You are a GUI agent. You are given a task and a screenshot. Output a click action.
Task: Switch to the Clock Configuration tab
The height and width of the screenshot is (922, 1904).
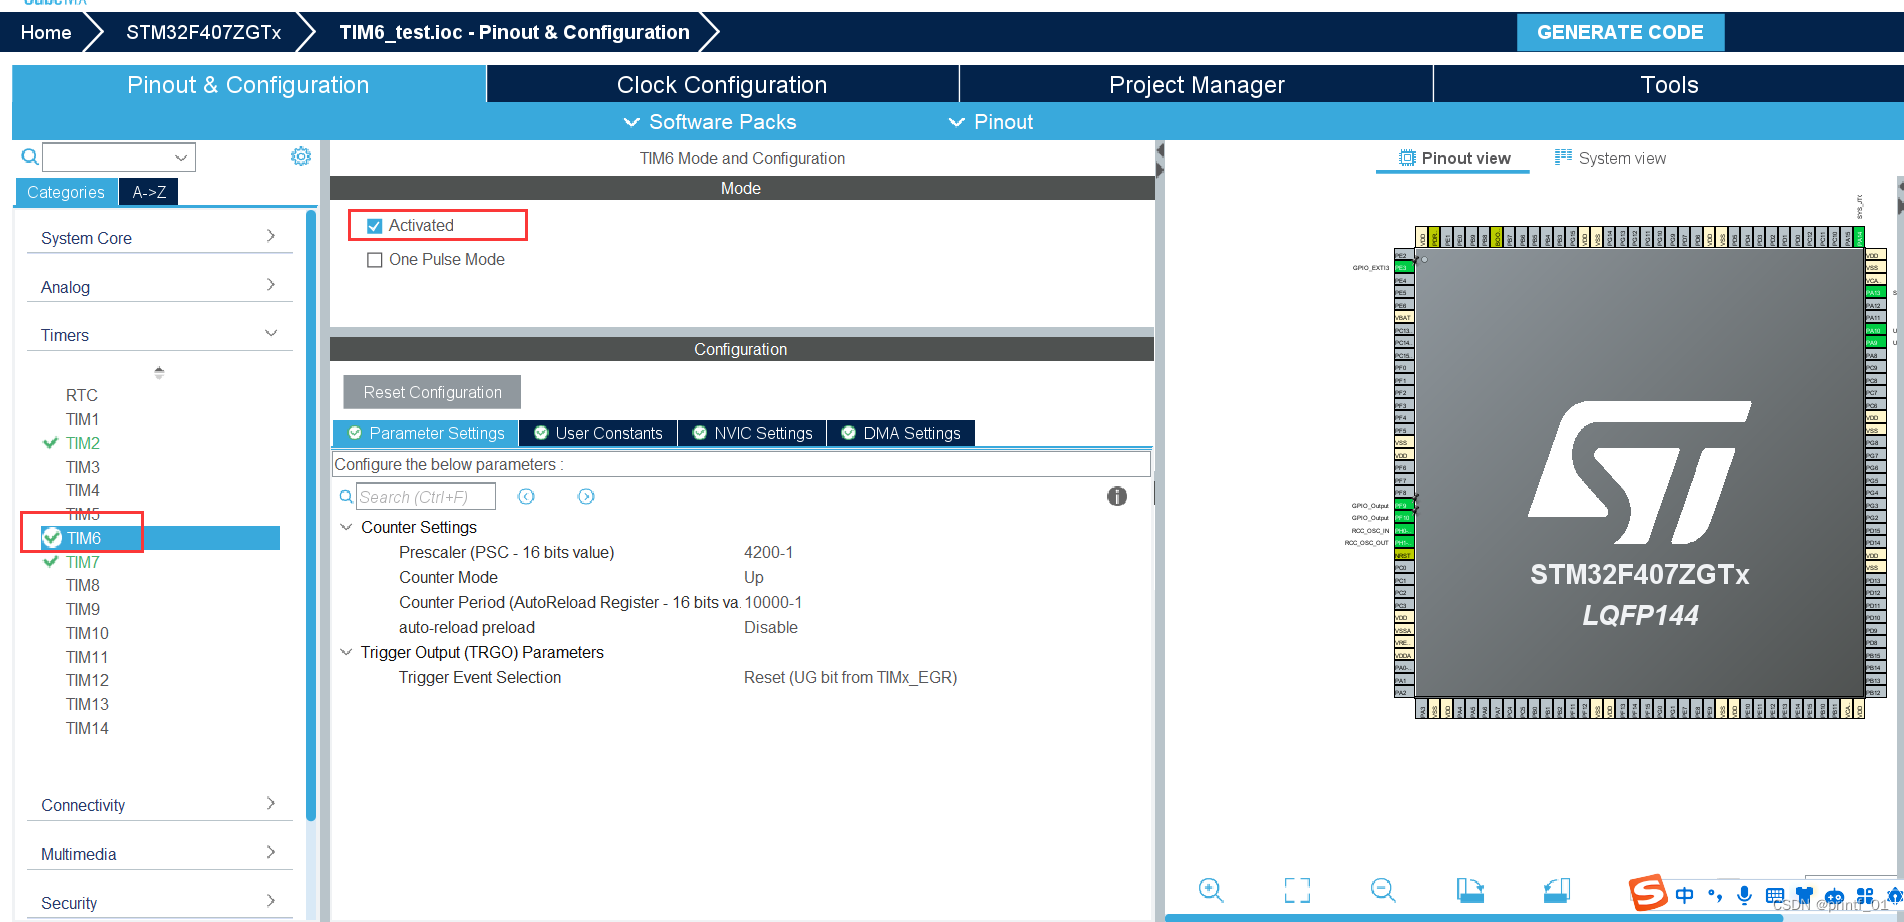[722, 85]
